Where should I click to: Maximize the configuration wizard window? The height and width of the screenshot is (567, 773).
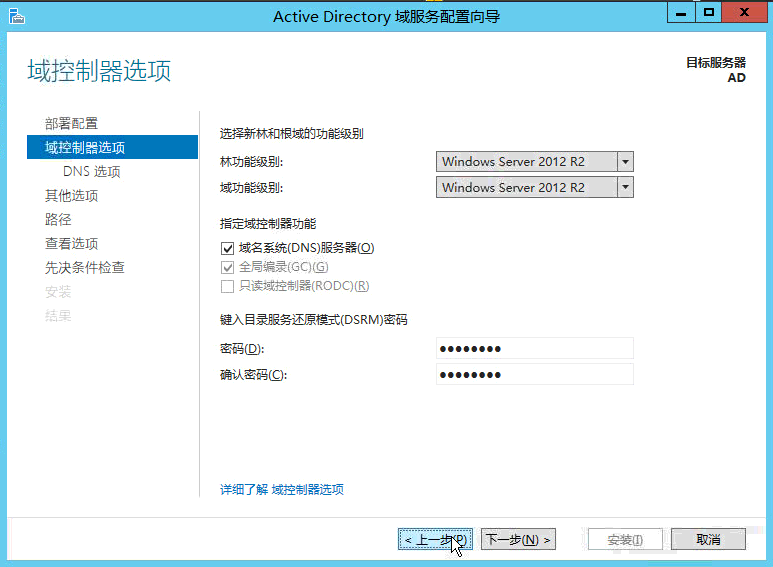pos(709,12)
